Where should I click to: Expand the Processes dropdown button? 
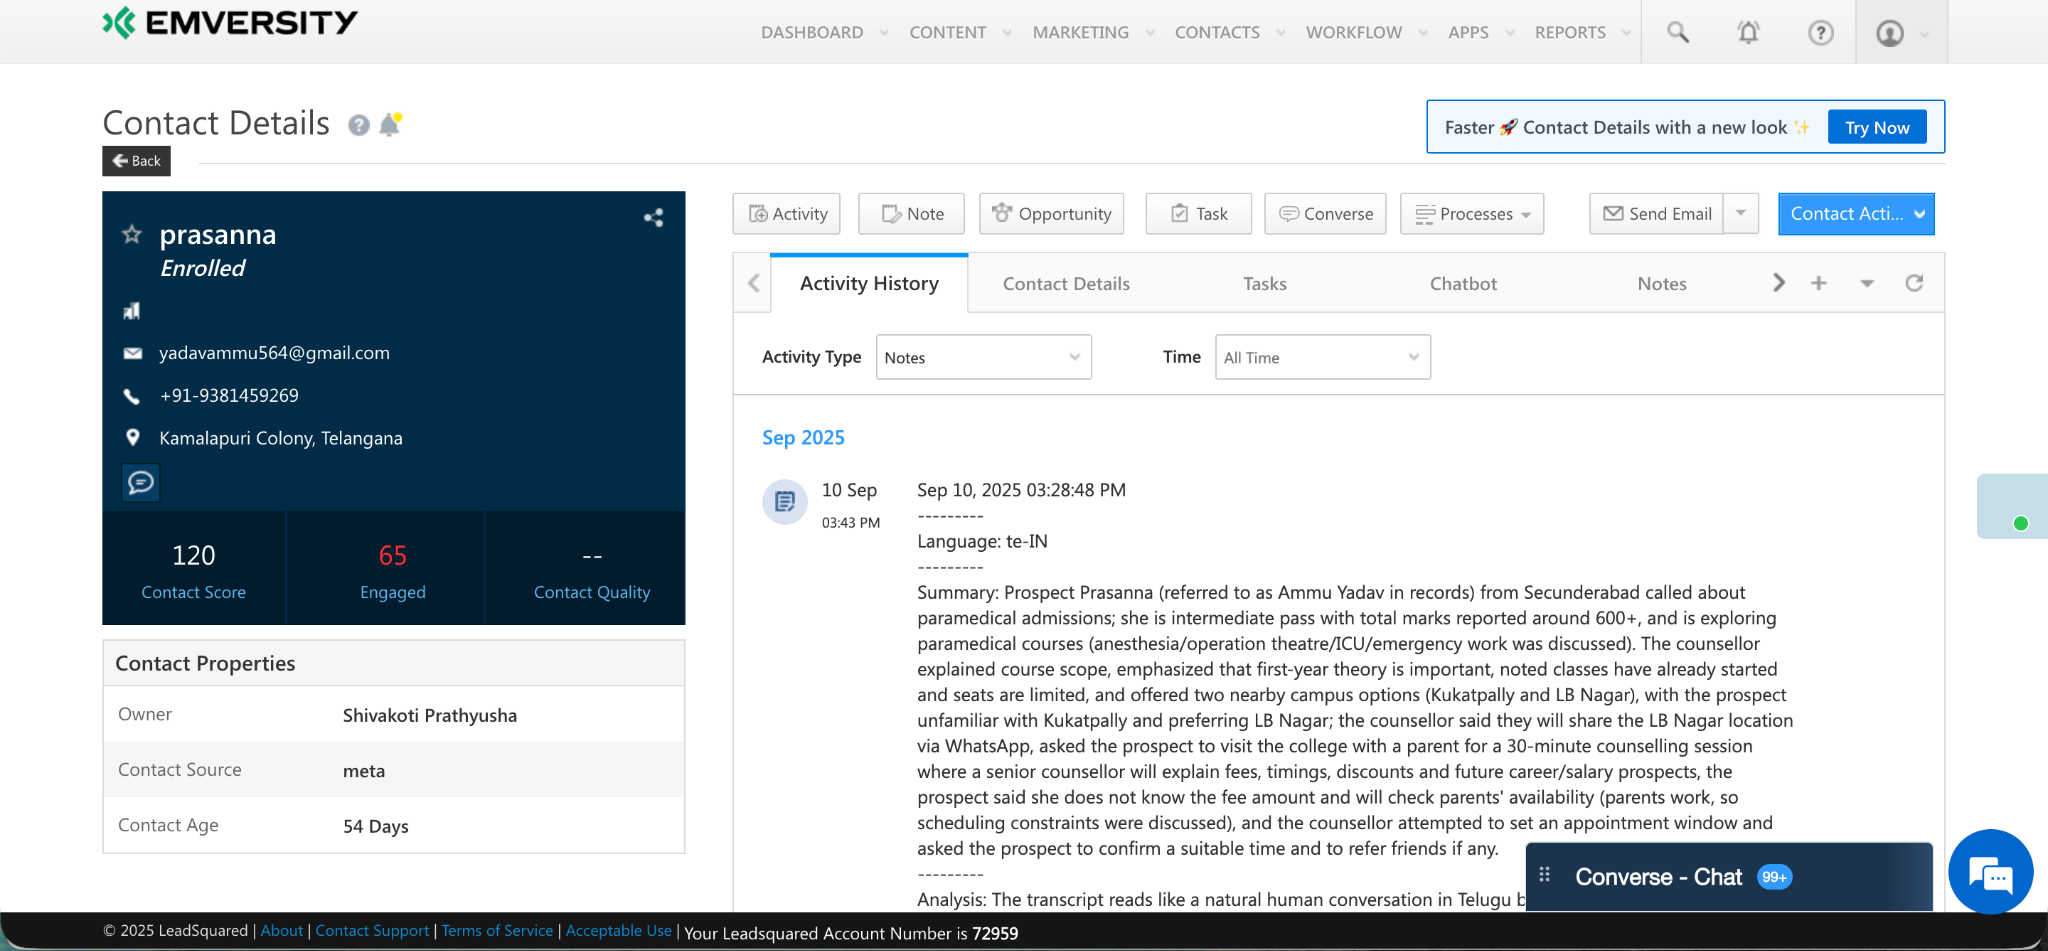tap(1472, 214)
